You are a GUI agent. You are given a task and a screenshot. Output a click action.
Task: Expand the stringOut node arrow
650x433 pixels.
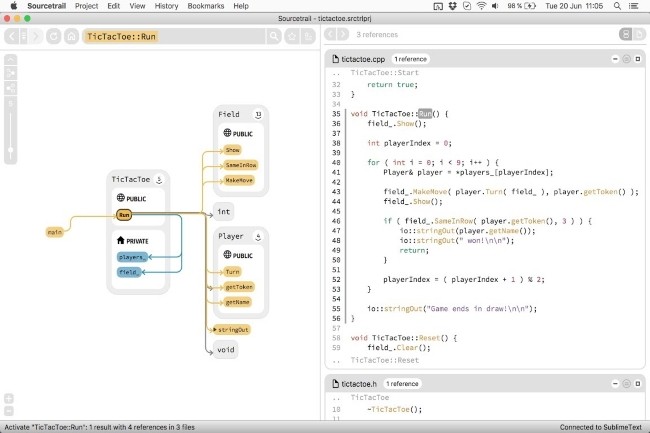click(215, 330)
